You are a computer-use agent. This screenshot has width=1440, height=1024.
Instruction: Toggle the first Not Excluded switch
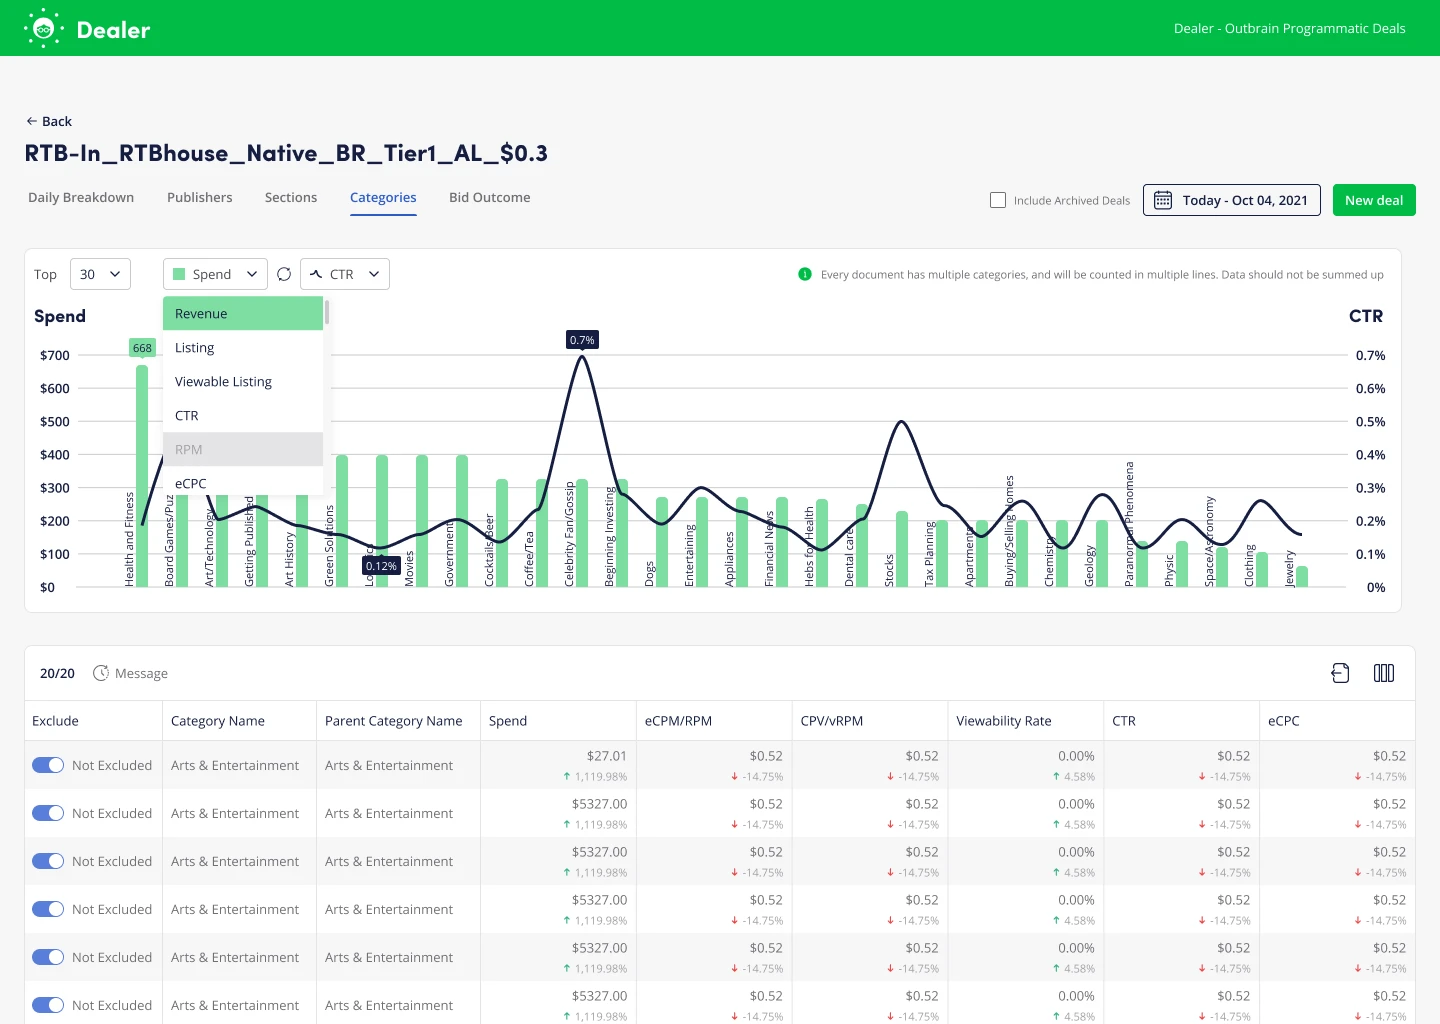[x=48, y=765]
